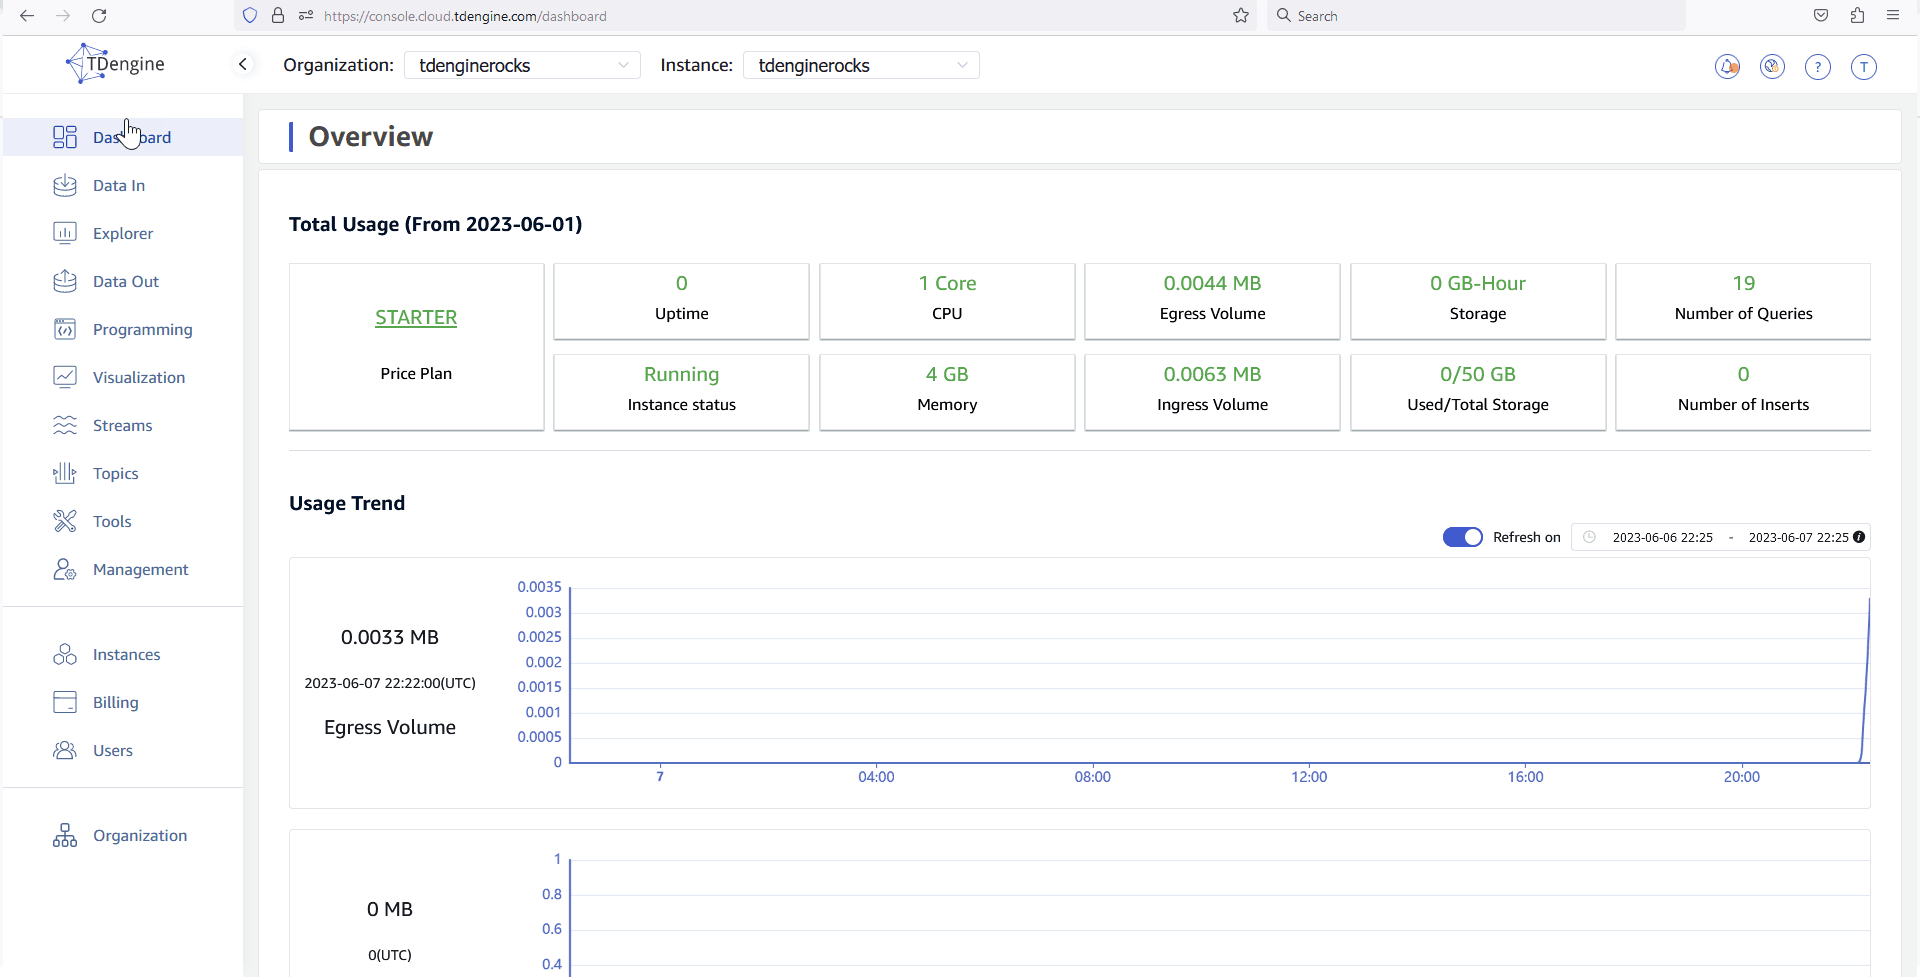This screenshot has height=980, width=1920.
Task: Click the usage trend start date field
Action: coord(1662,538)
